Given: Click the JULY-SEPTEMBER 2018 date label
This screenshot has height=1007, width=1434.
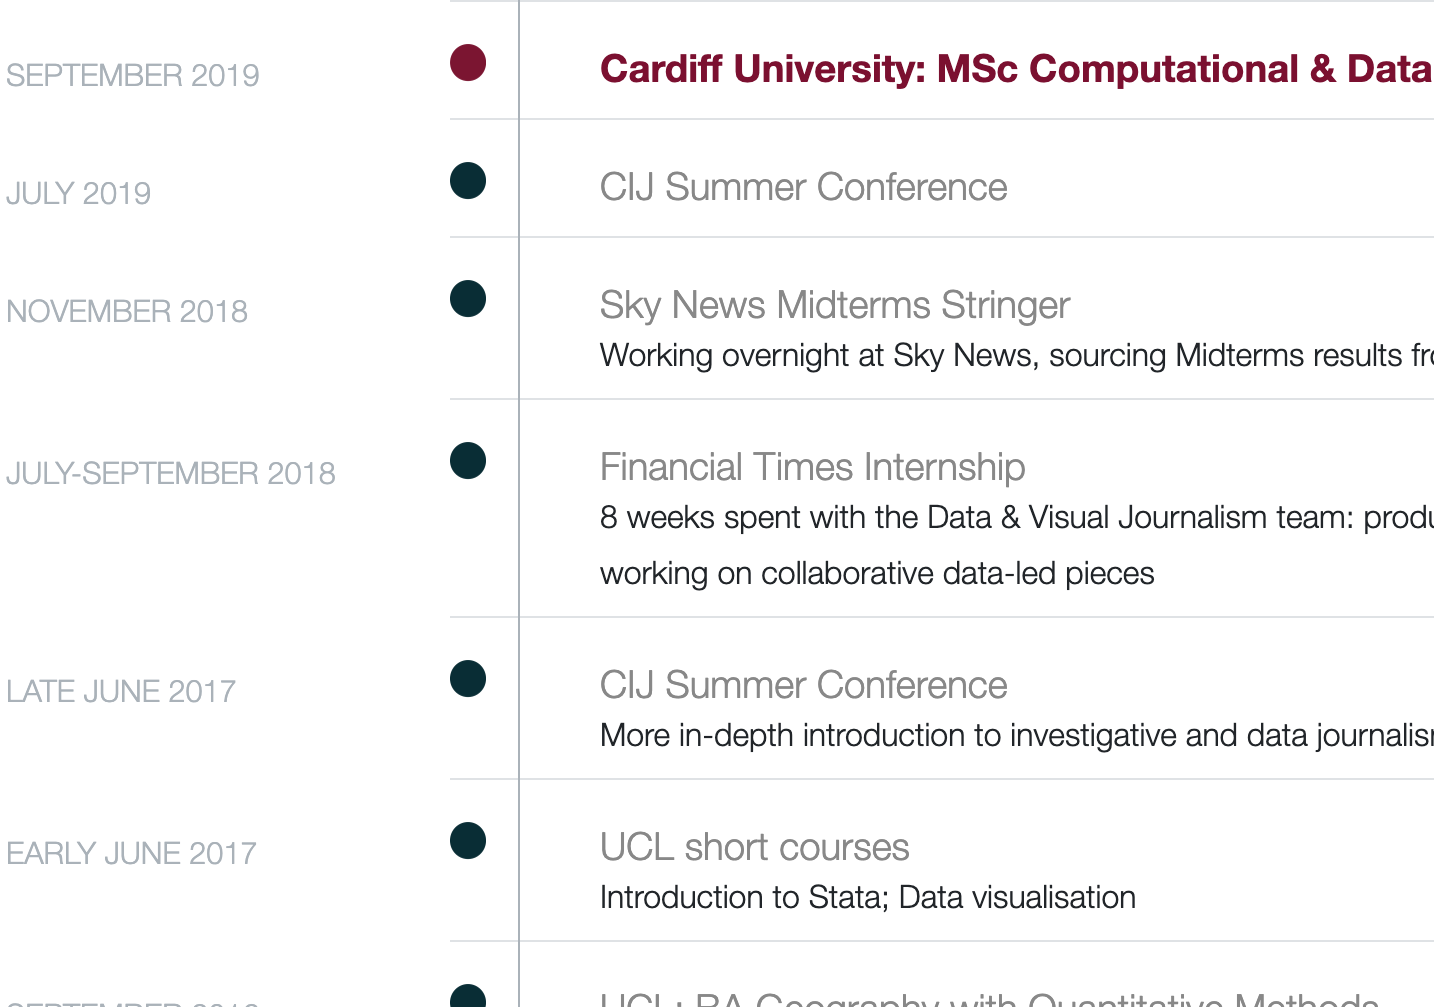Looking at the screenshot, I should 171,473.
